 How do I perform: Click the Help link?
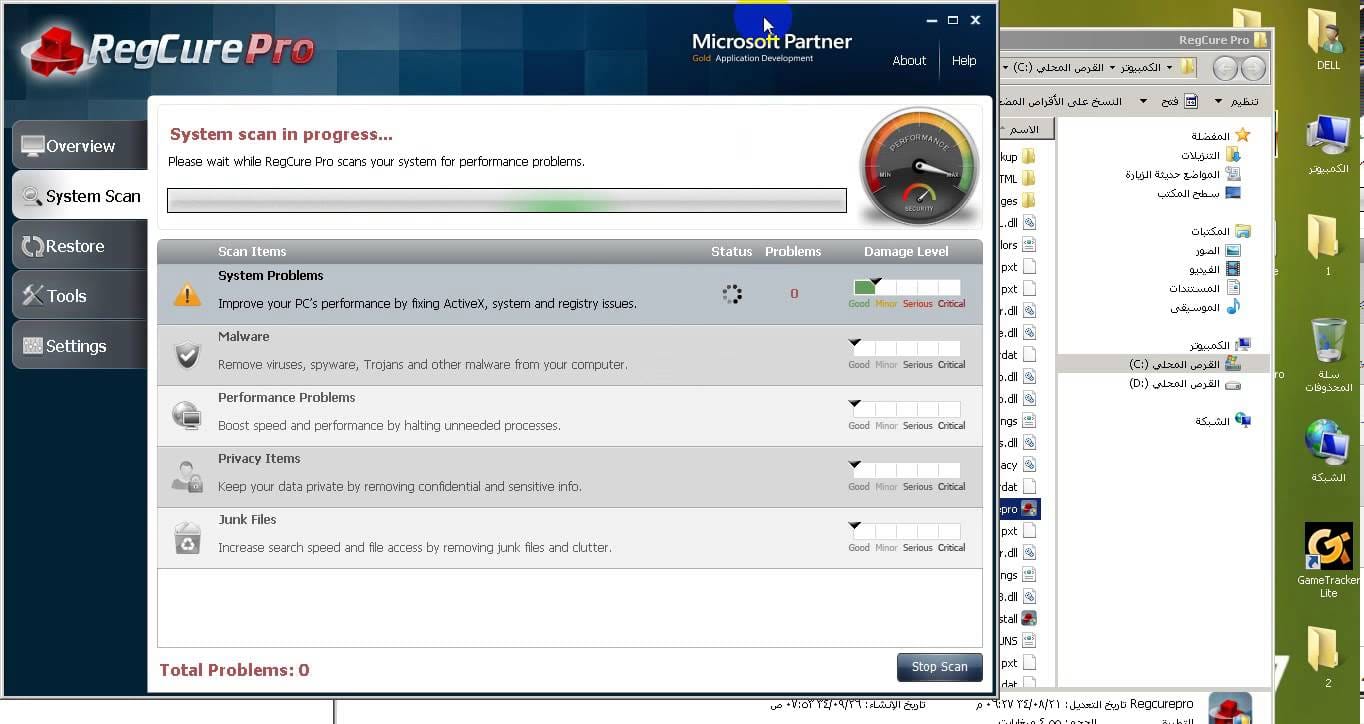(964, 61)
